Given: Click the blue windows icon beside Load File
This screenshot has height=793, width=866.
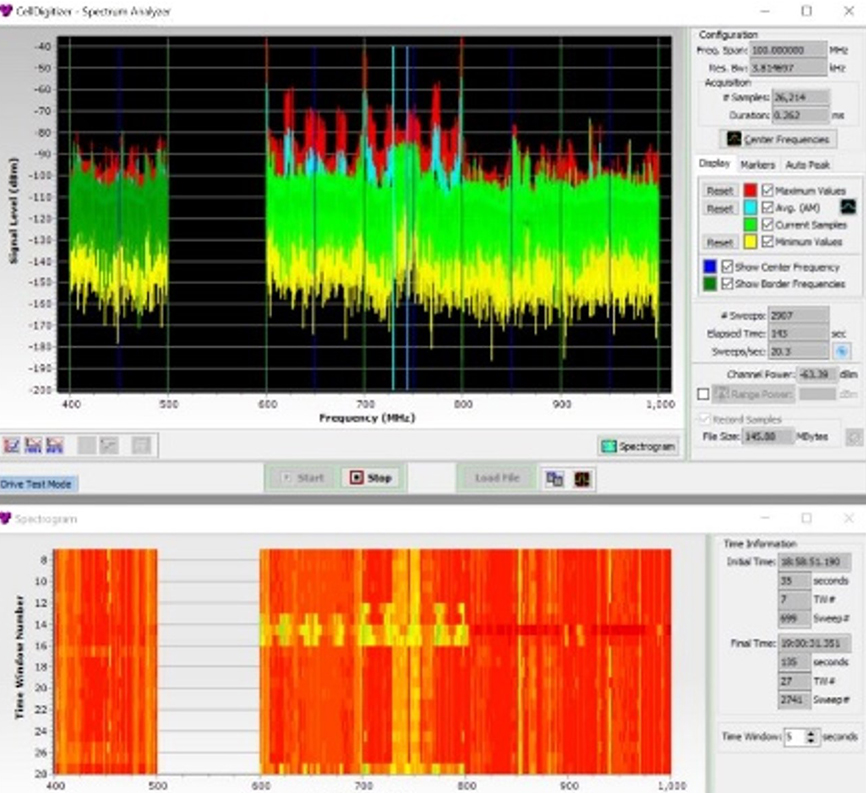Looking at the screenshot, I should point(554,478).
